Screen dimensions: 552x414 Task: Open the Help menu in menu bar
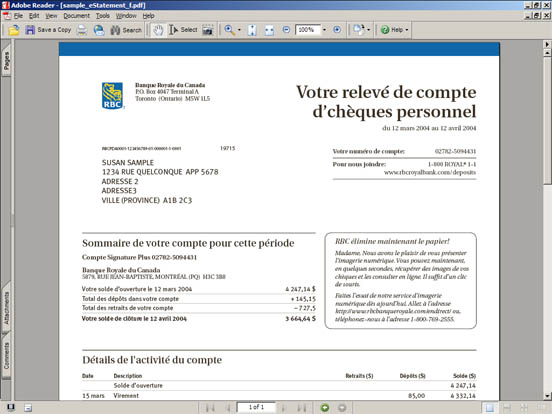point(149,16)
